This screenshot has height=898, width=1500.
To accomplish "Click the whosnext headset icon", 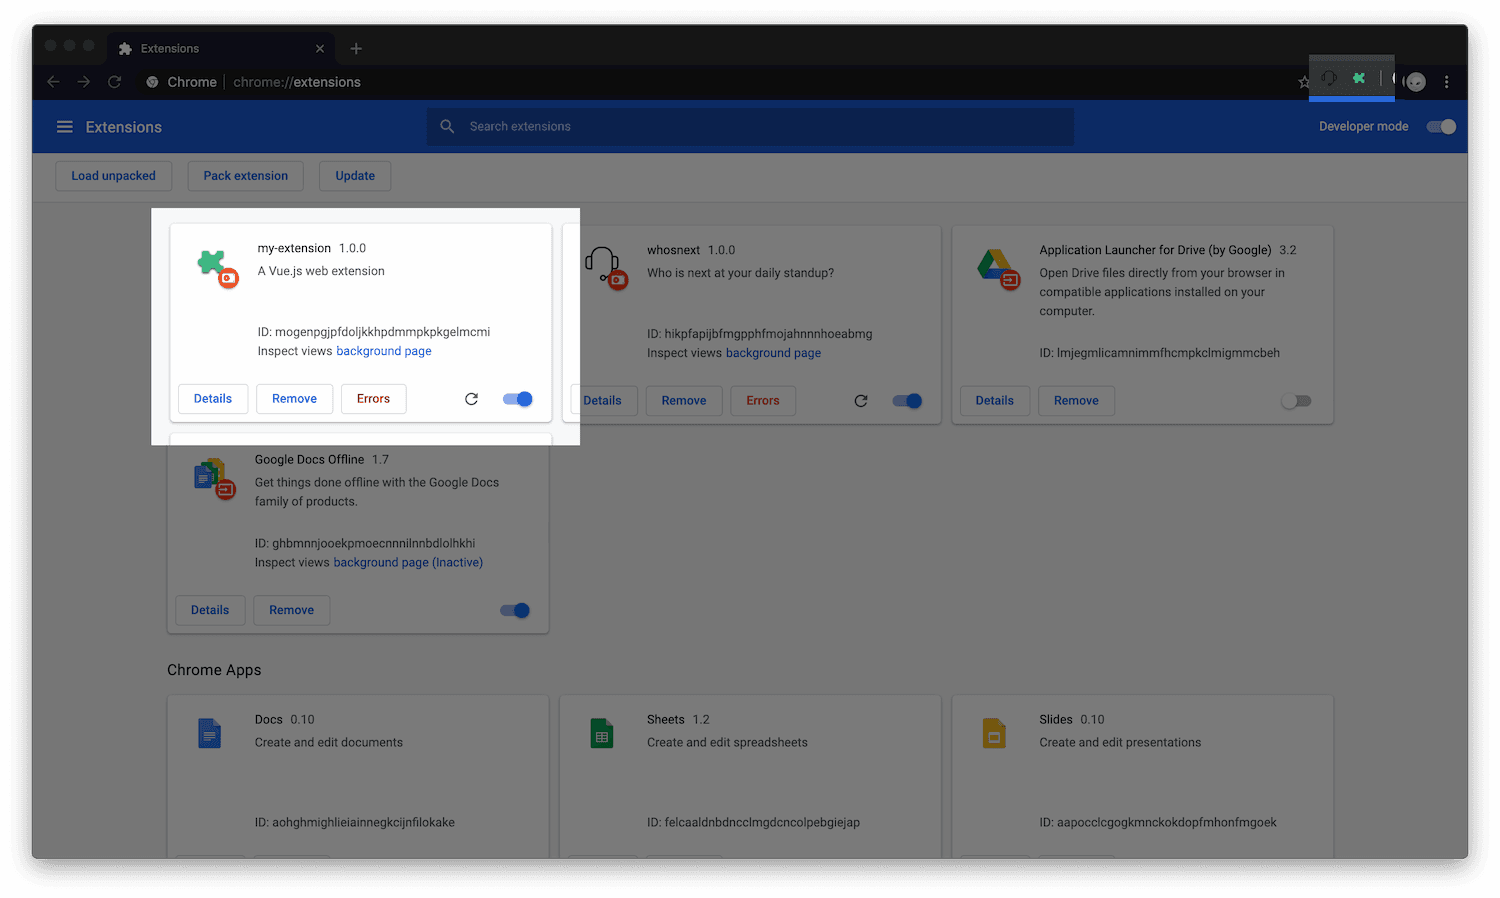I will (606, 268).
